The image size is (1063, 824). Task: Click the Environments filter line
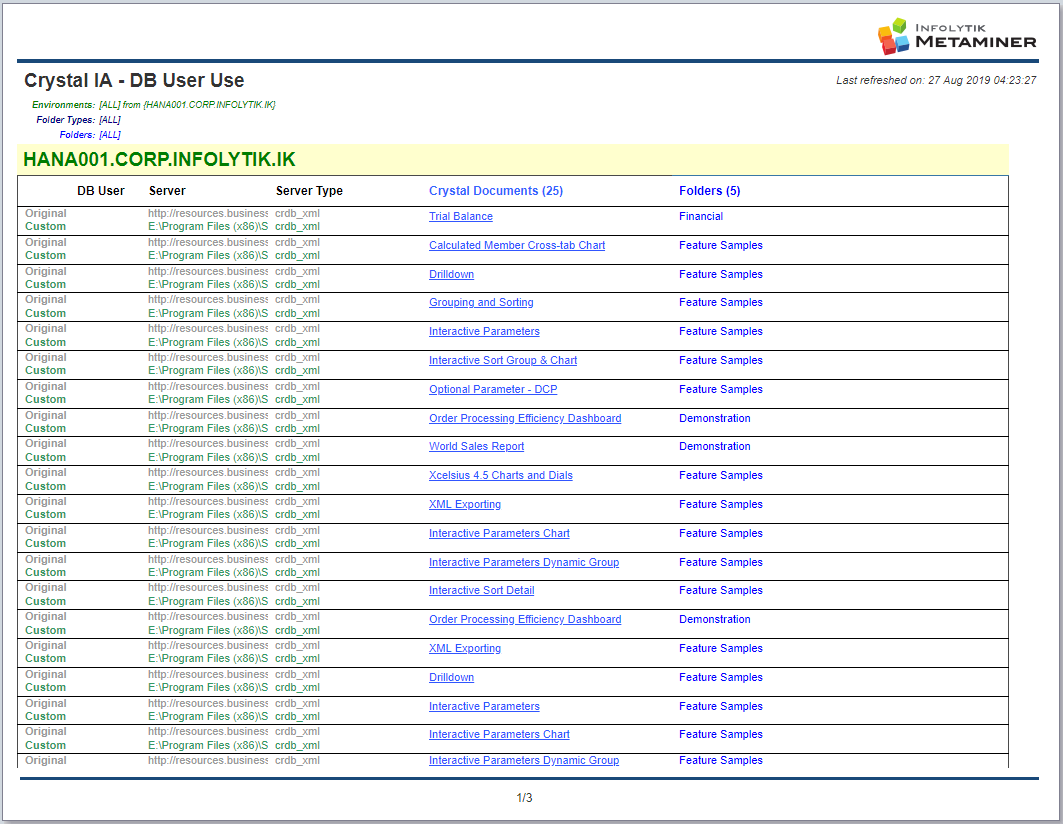153,104
